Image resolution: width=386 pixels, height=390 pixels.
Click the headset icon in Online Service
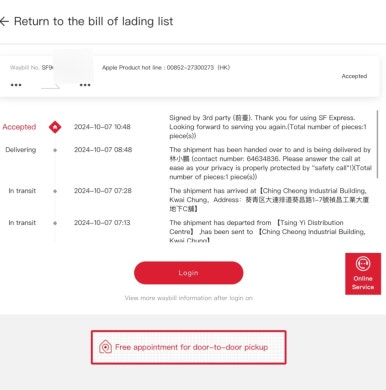363,264
